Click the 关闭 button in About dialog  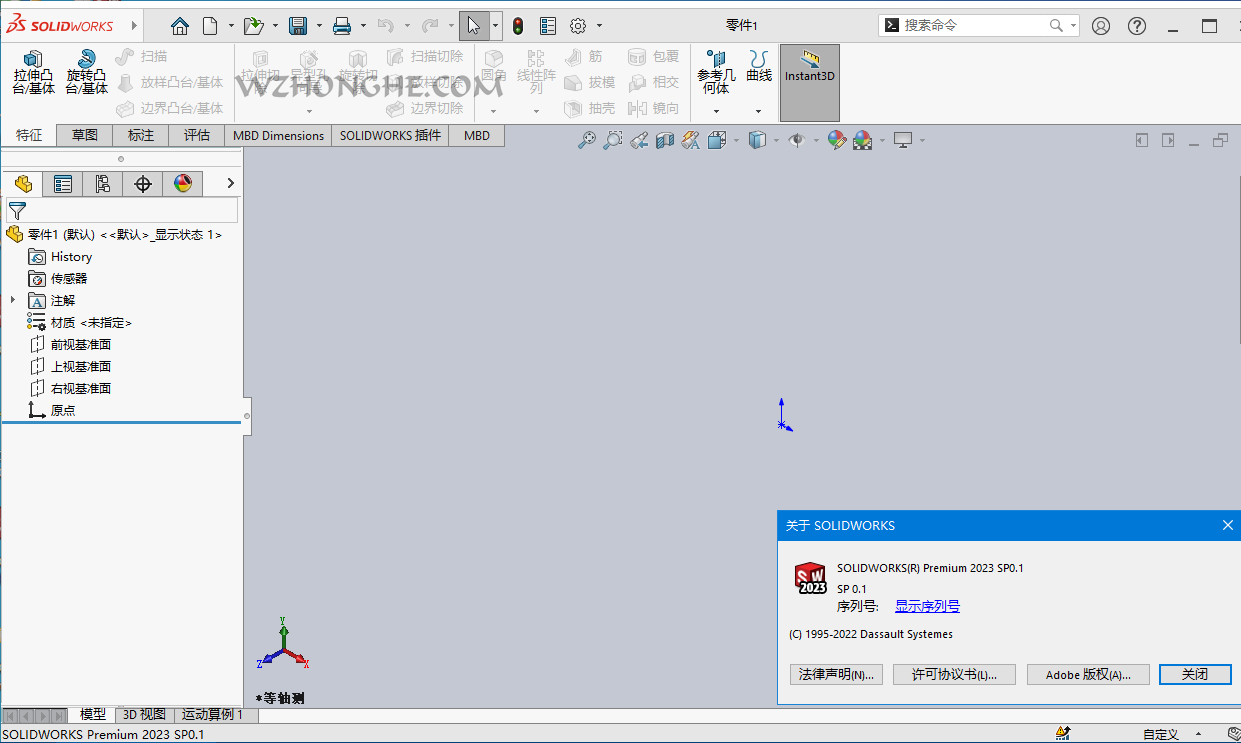coord(1195,674)
